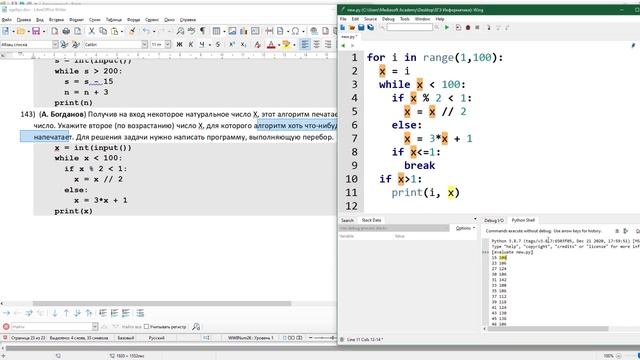Image resolution: width=640 pixels, height=360 pixels.
Task: Click the Cut scissors icon in Writer
Action: click(x=91, y=31)
